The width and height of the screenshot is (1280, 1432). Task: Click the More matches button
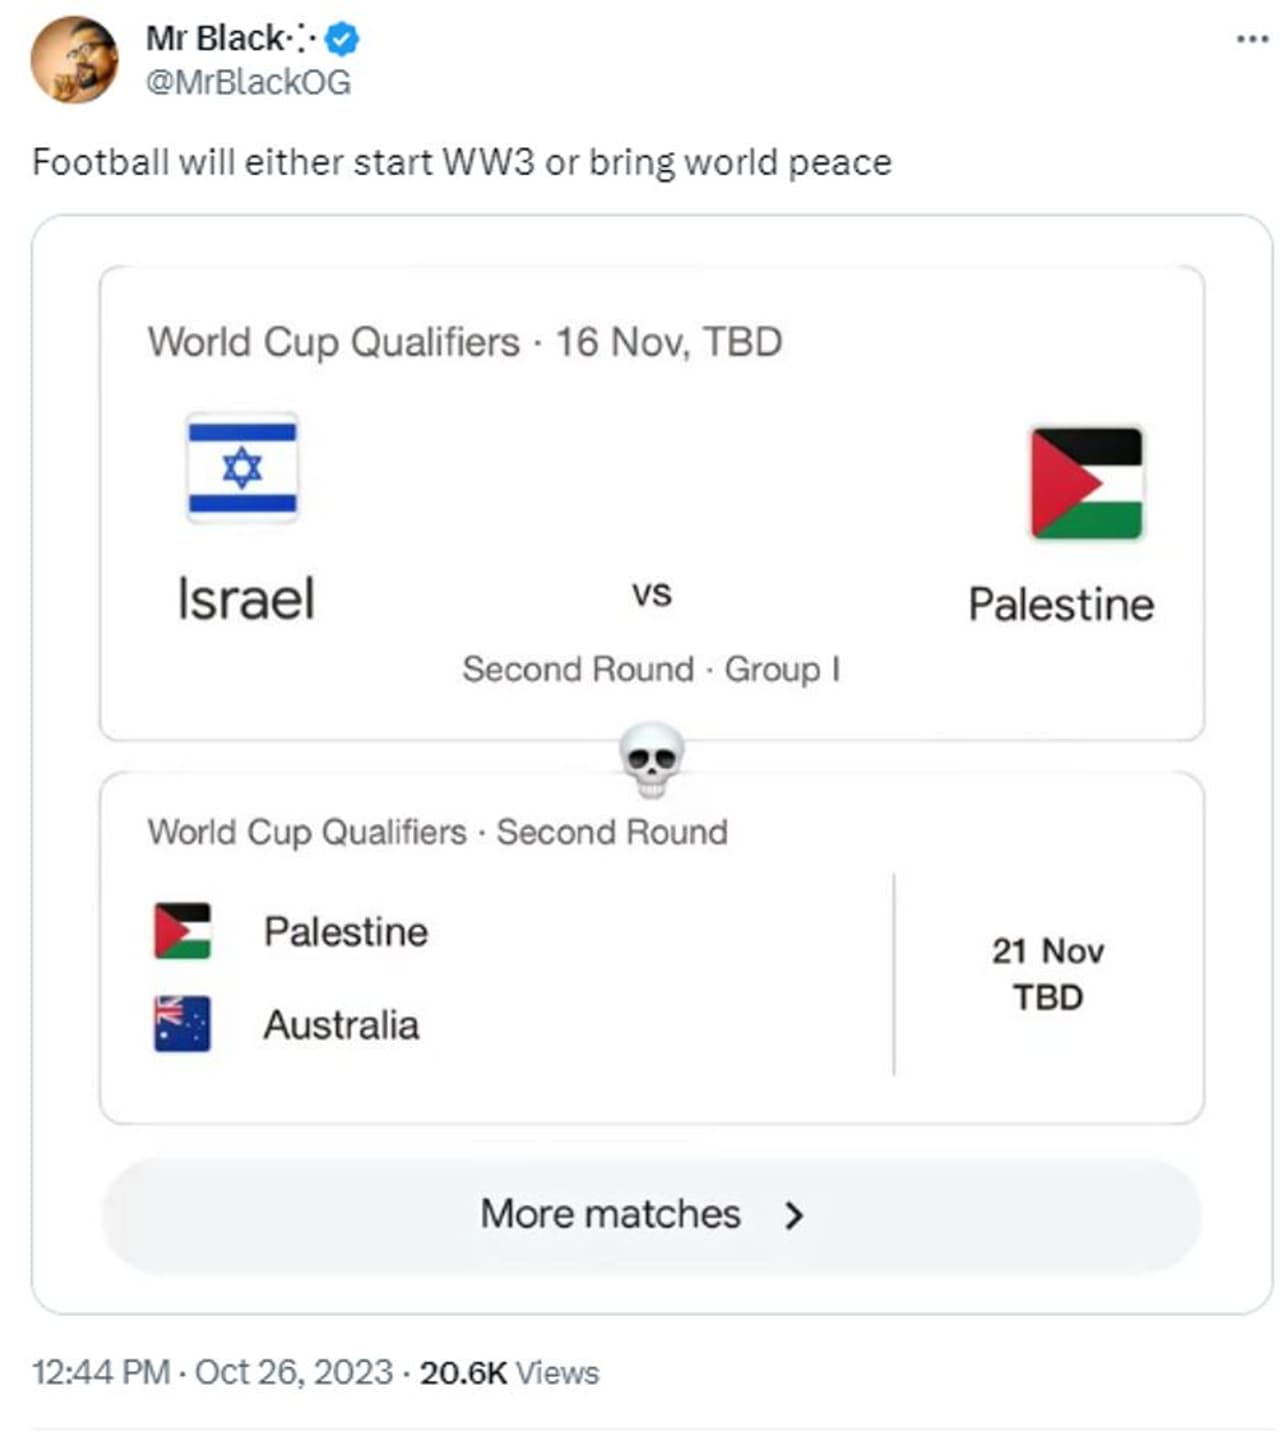(610, 1215)
